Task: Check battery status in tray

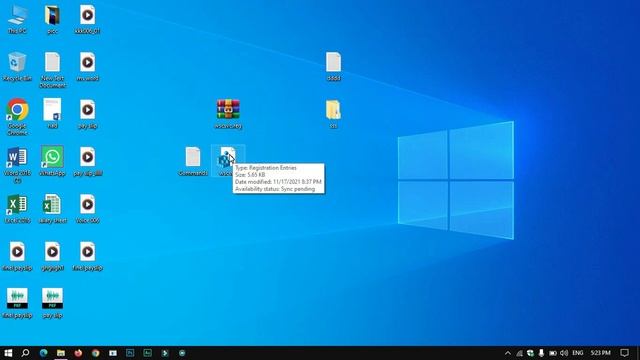Action: pos(553,353)
